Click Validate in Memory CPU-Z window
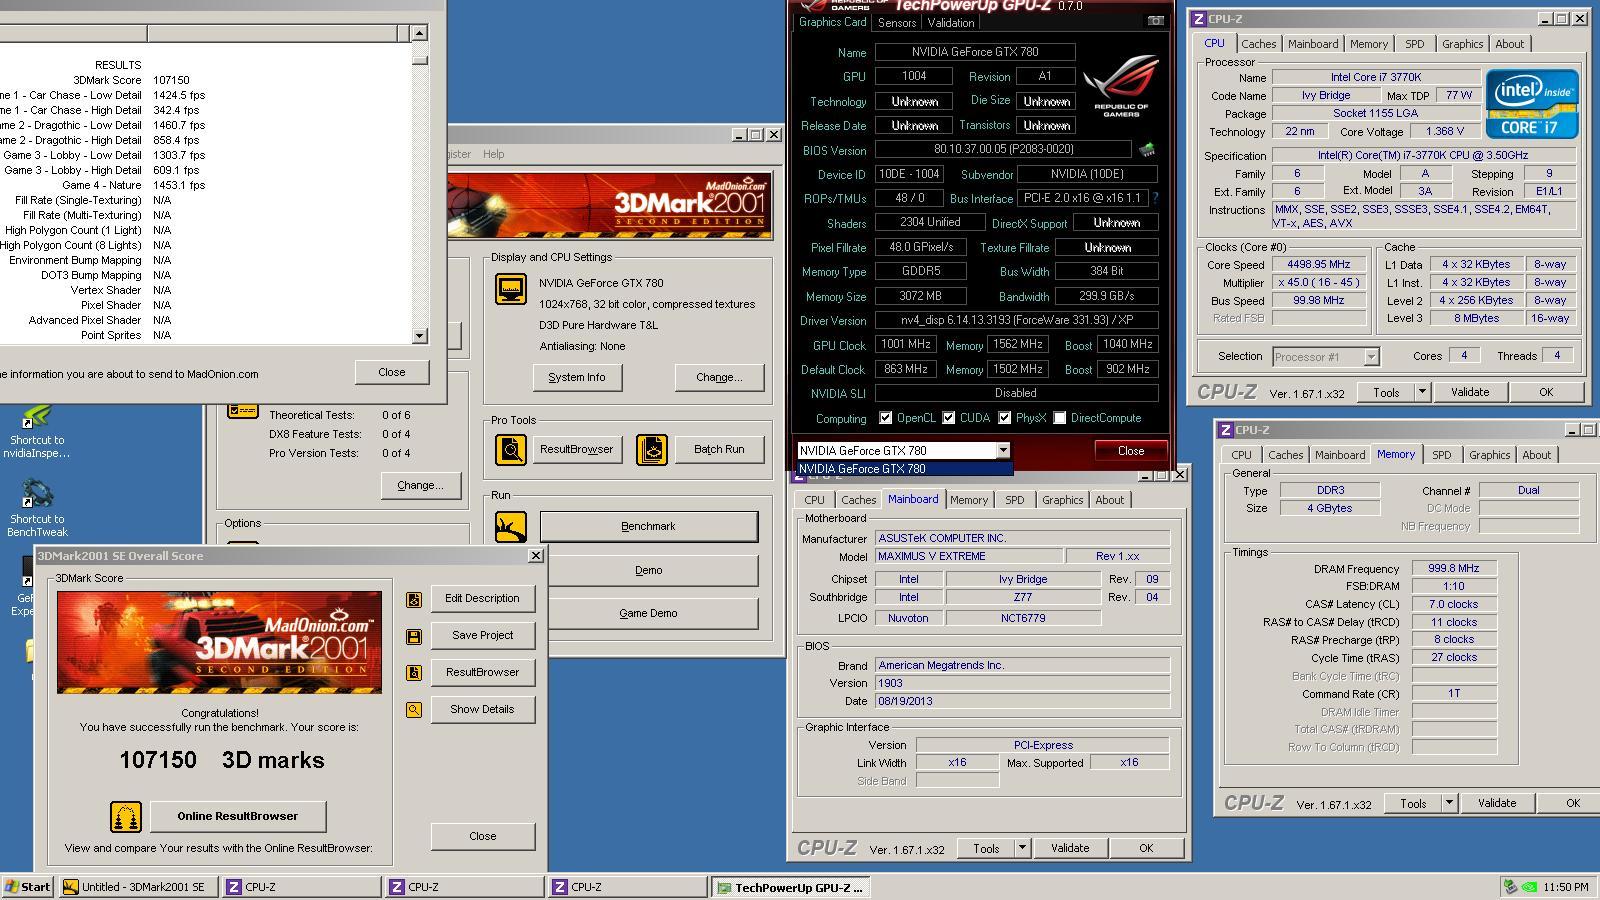 coord(1497,803)
